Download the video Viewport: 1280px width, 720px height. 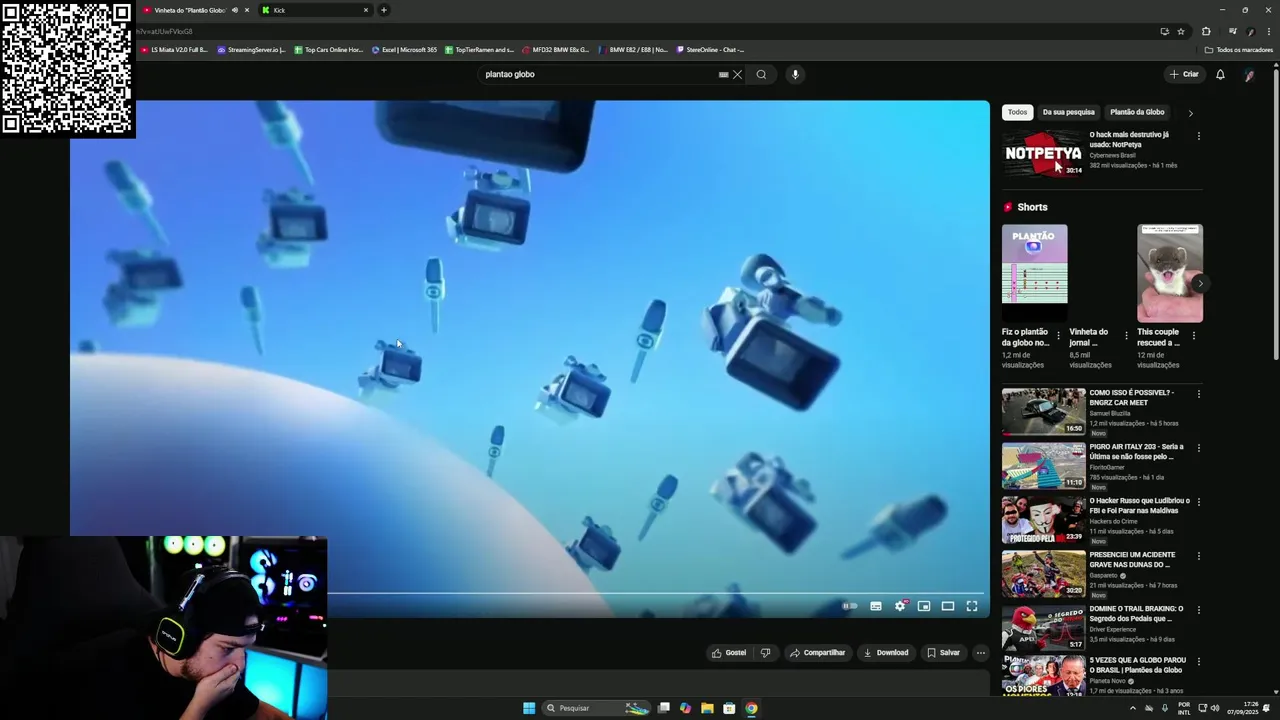(886, 653)
